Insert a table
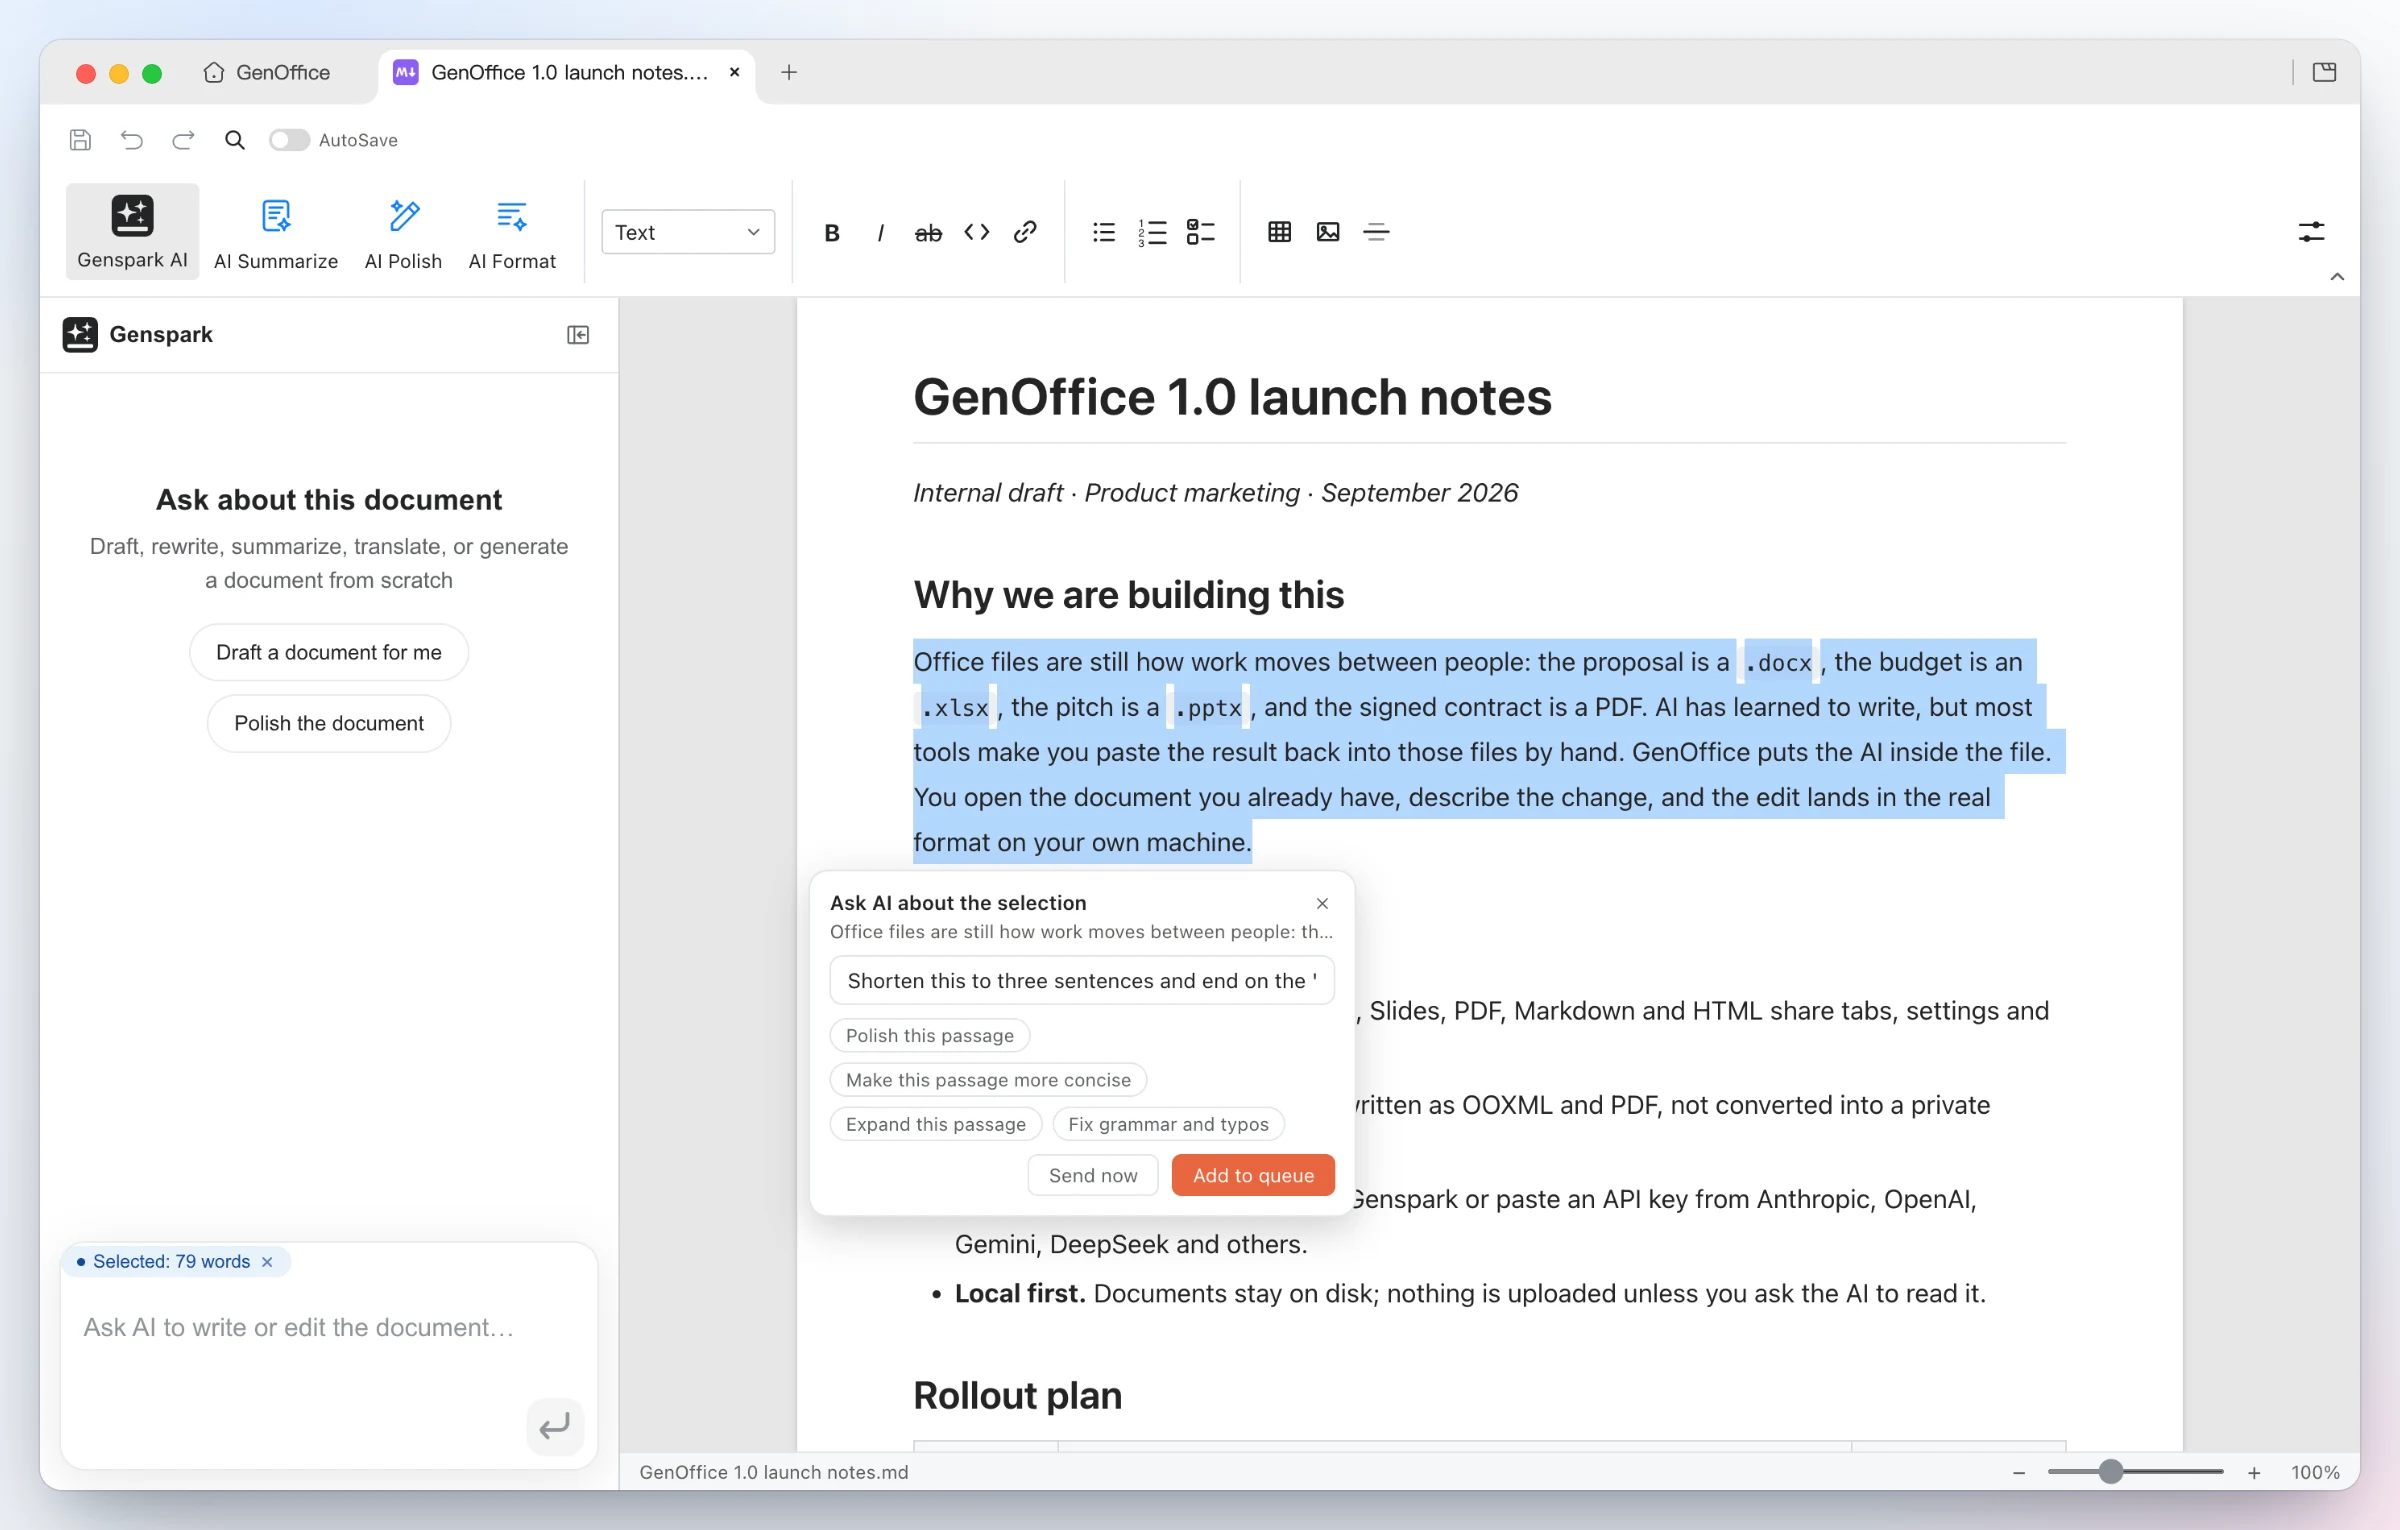 point(1279,232)
